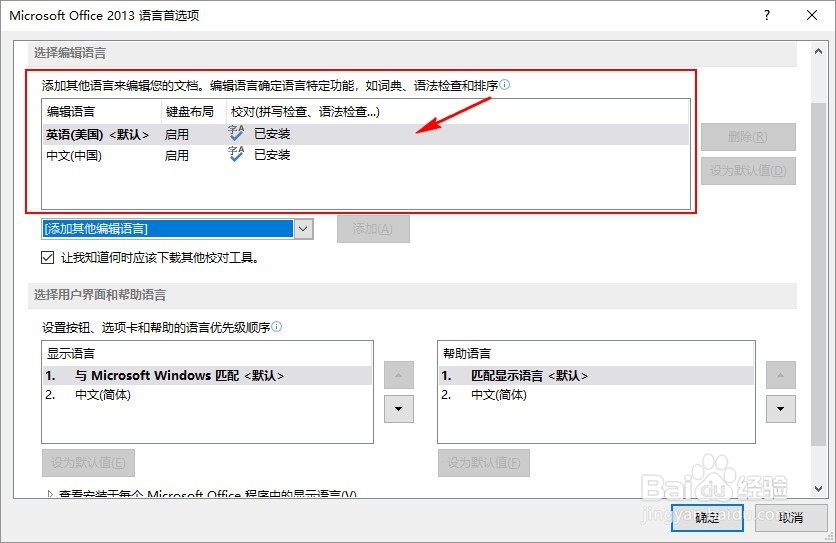Screen dimensions: 836x543
Task: Click the 添加(A) button
Action: (373, 229)
